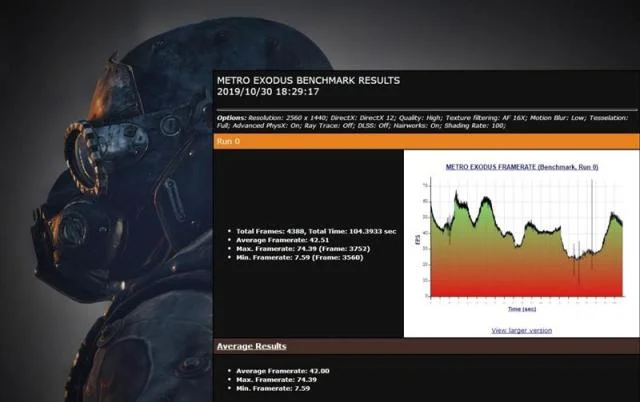Select Min. Framerate: 7.59 under Average Results
640x402 pixels.
[273, 389]
